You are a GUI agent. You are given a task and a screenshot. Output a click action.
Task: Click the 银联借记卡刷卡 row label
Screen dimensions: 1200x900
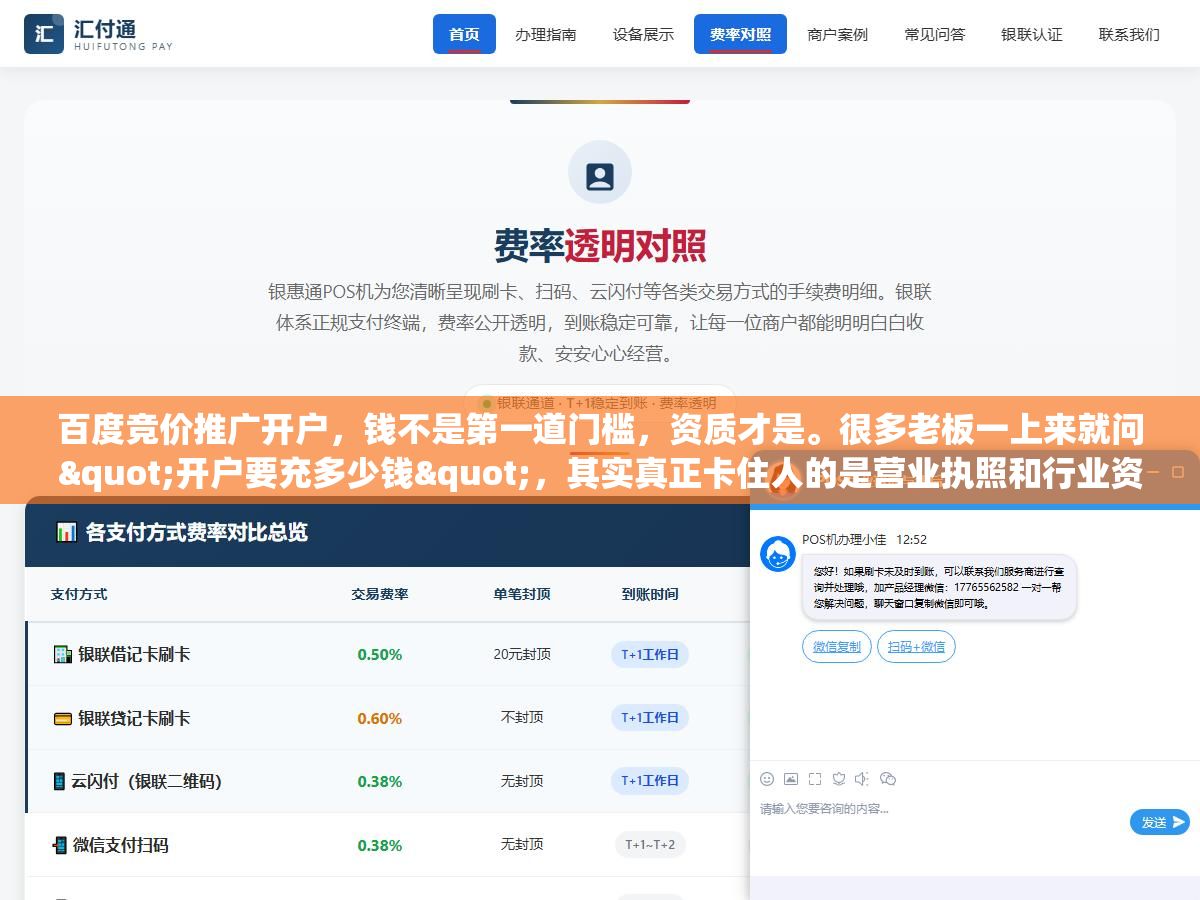coord(134,654)
